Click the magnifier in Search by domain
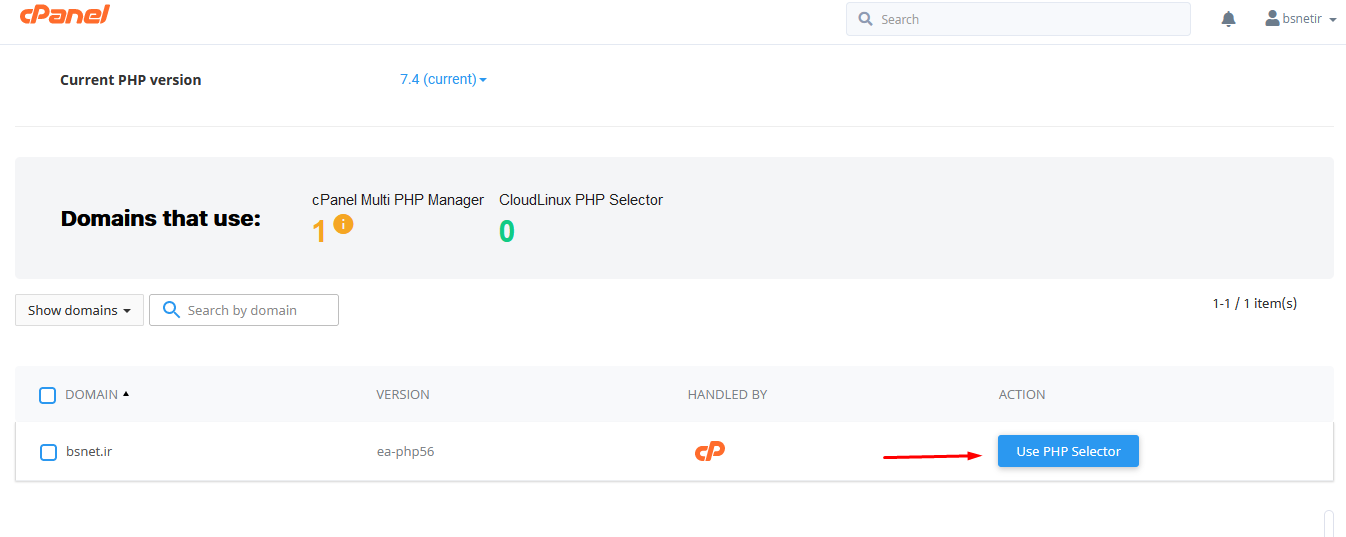The image size is (1346, 537). tap(171, 310)
